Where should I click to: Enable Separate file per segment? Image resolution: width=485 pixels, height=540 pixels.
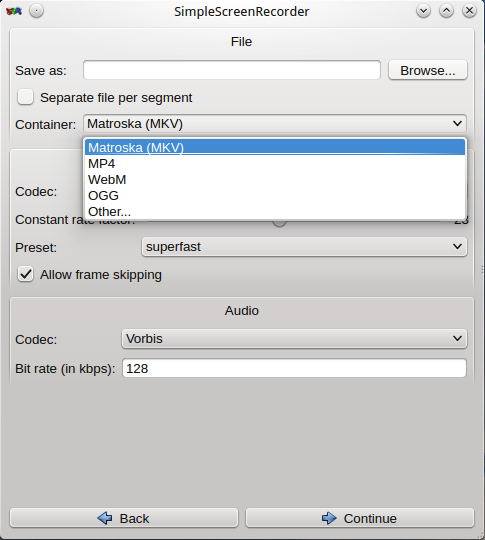point(25,97)
